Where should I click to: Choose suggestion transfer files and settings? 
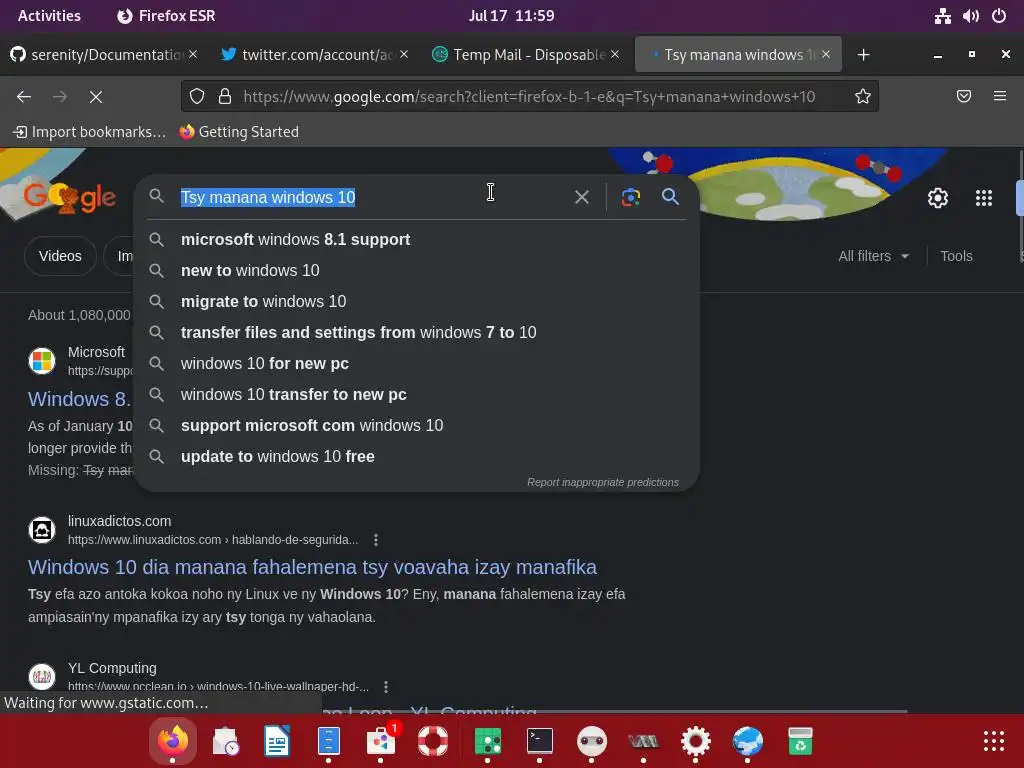(417, 332)
